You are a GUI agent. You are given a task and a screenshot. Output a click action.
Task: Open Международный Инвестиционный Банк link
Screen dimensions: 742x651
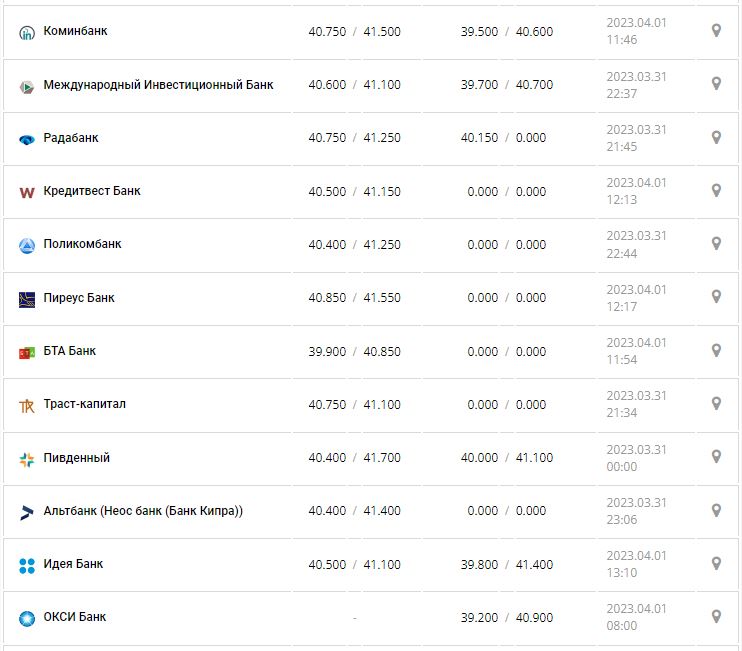coord(158,85)
